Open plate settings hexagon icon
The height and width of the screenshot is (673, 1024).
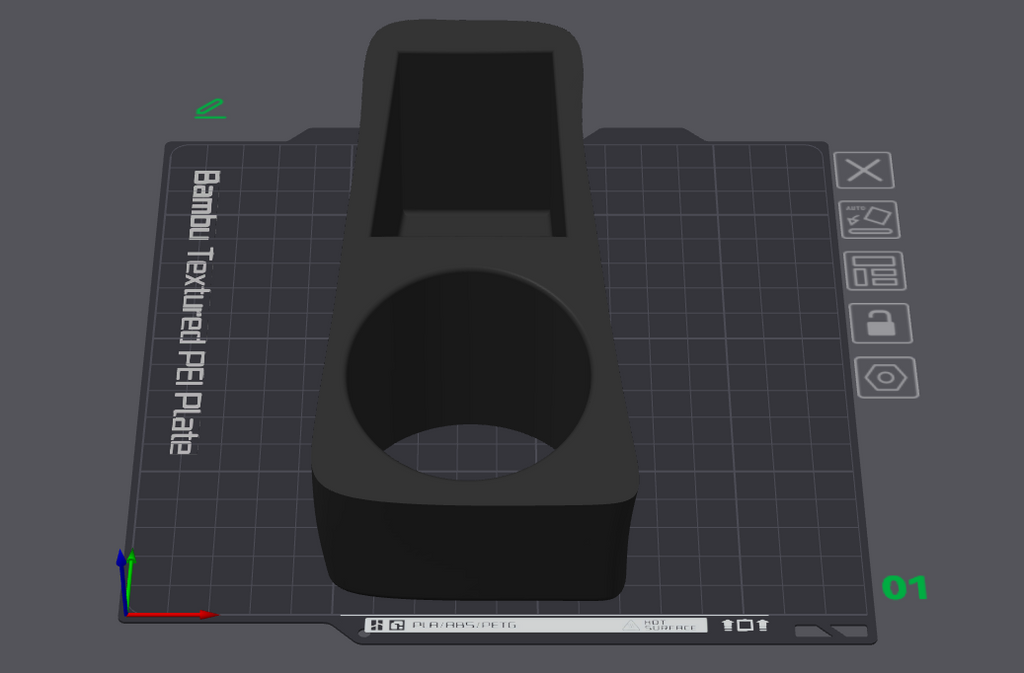(x=886, y=377)
